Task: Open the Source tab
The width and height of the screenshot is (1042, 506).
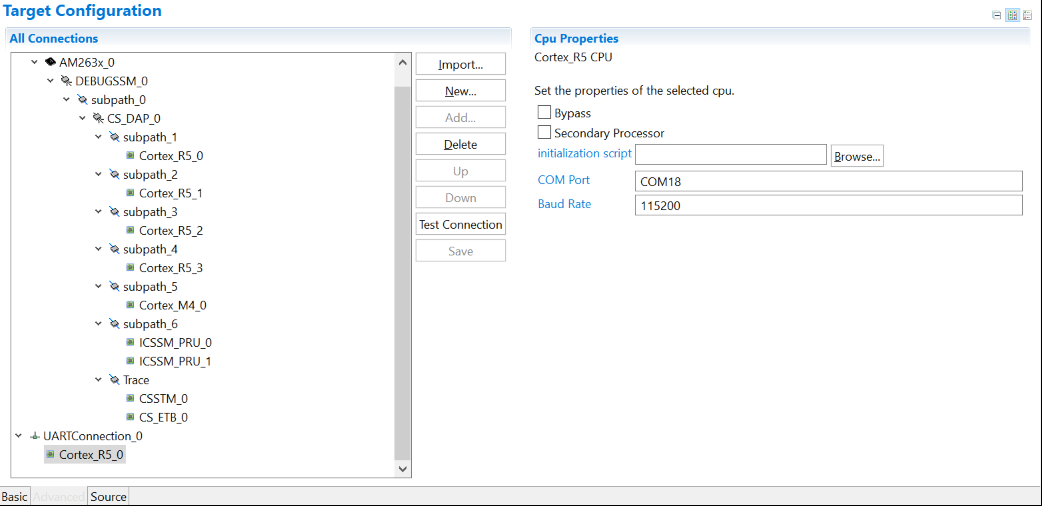Action: point(108,496)
